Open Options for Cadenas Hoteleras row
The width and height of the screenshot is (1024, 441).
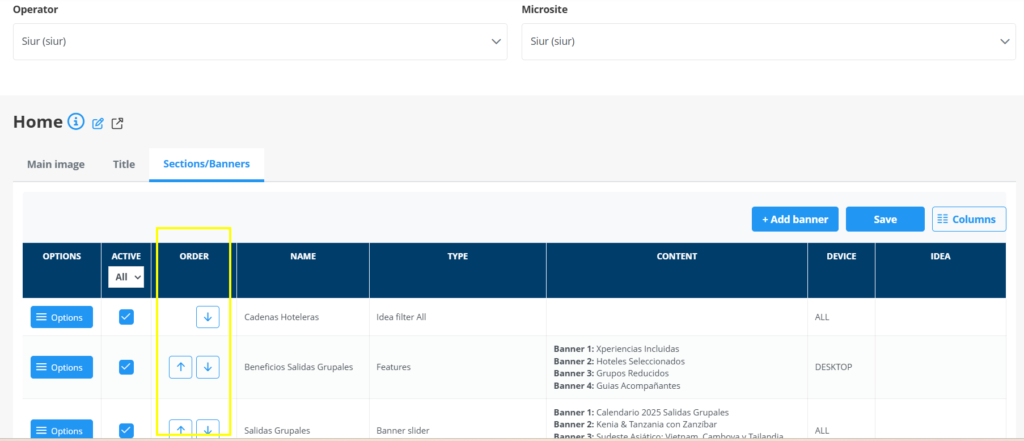[x=62, y=317]
